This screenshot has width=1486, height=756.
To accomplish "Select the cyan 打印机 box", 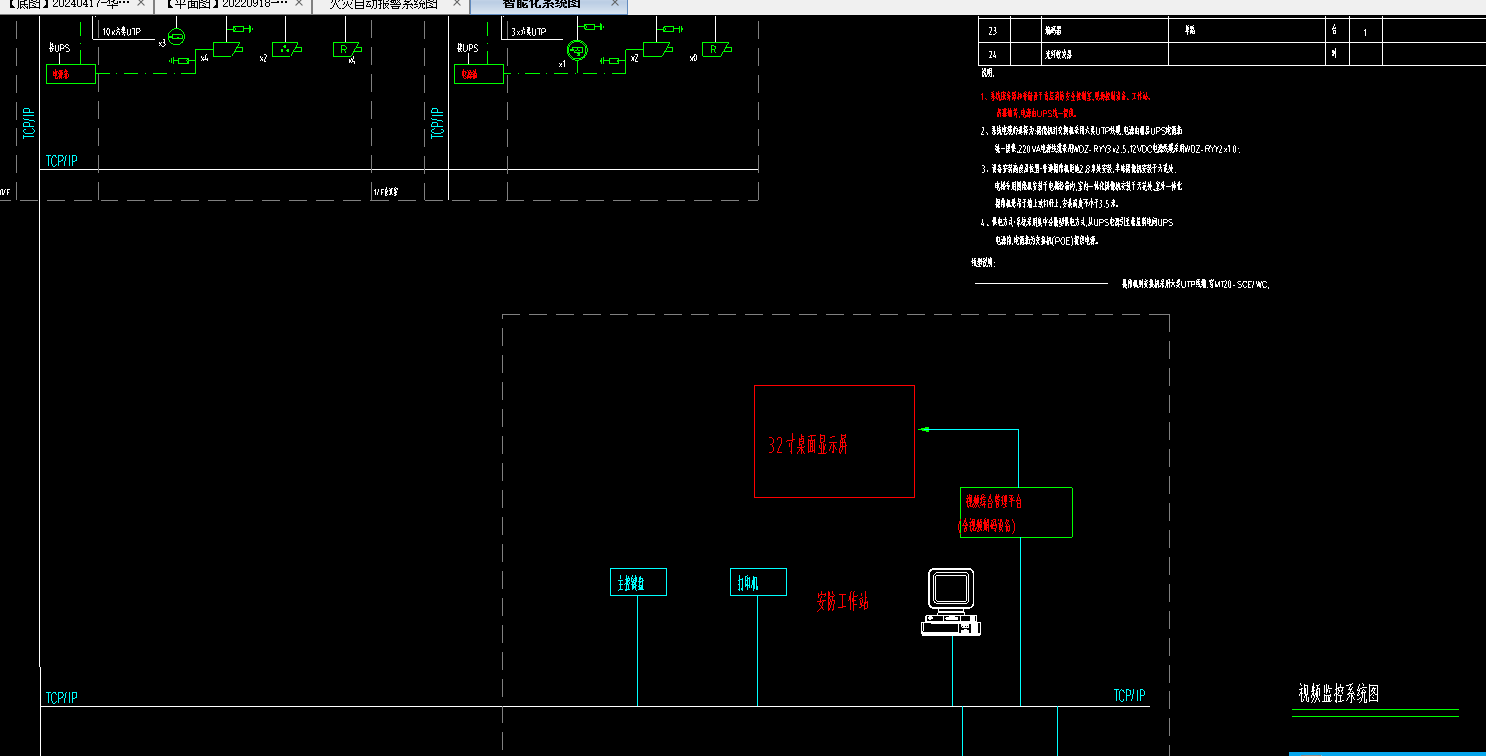I will point(758,582).
